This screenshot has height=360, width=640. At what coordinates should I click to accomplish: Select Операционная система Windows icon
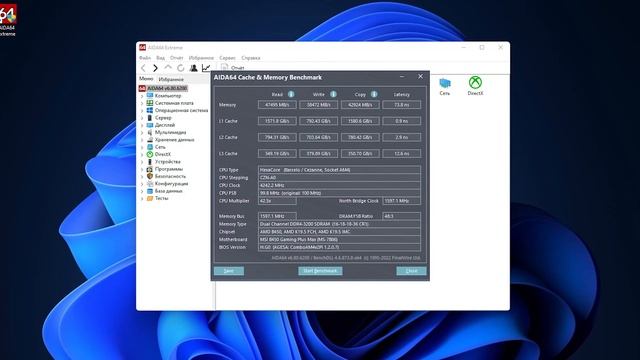pos(150,110)
